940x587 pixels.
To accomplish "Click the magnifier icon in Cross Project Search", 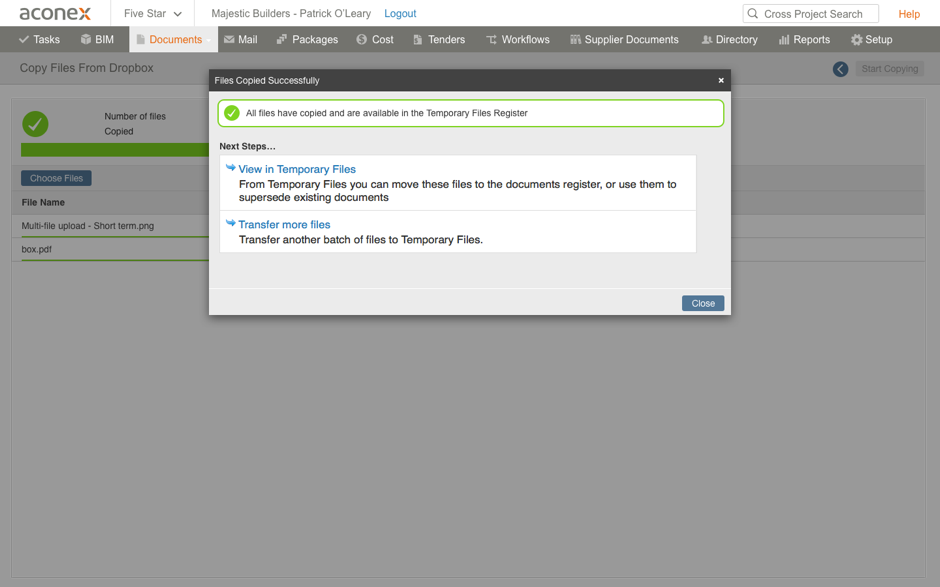I will (752, 13).
